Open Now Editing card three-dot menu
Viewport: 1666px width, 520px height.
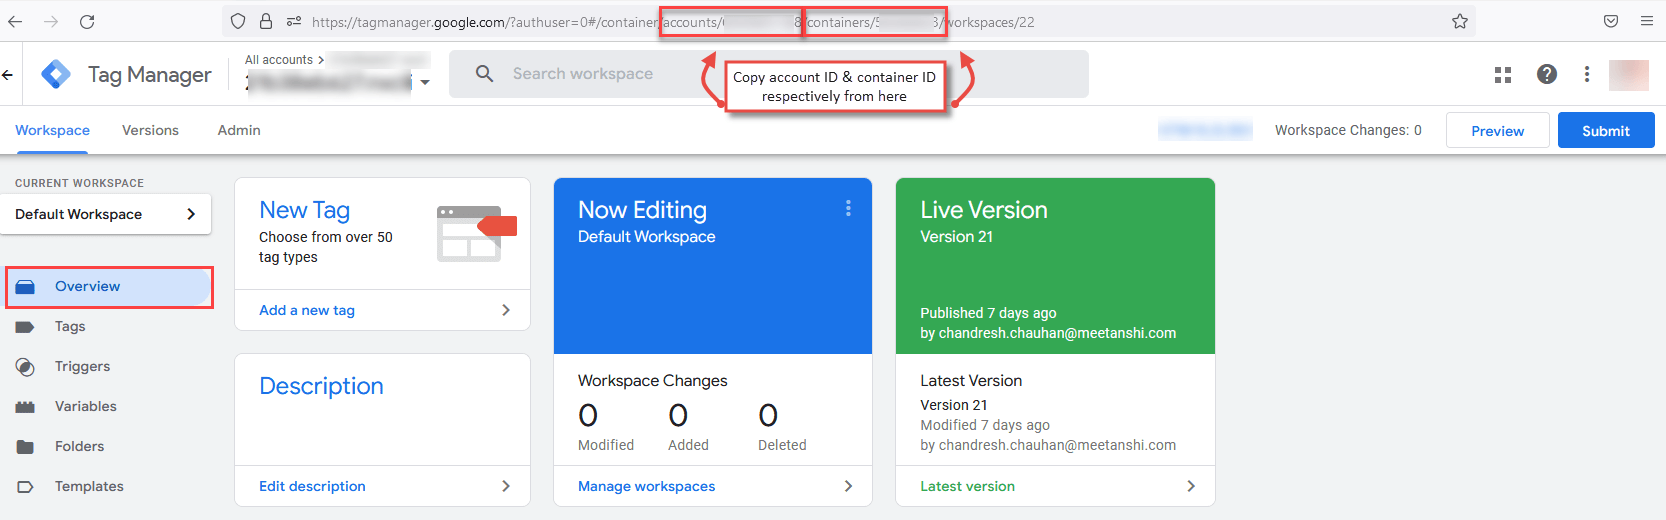(848, 208)
